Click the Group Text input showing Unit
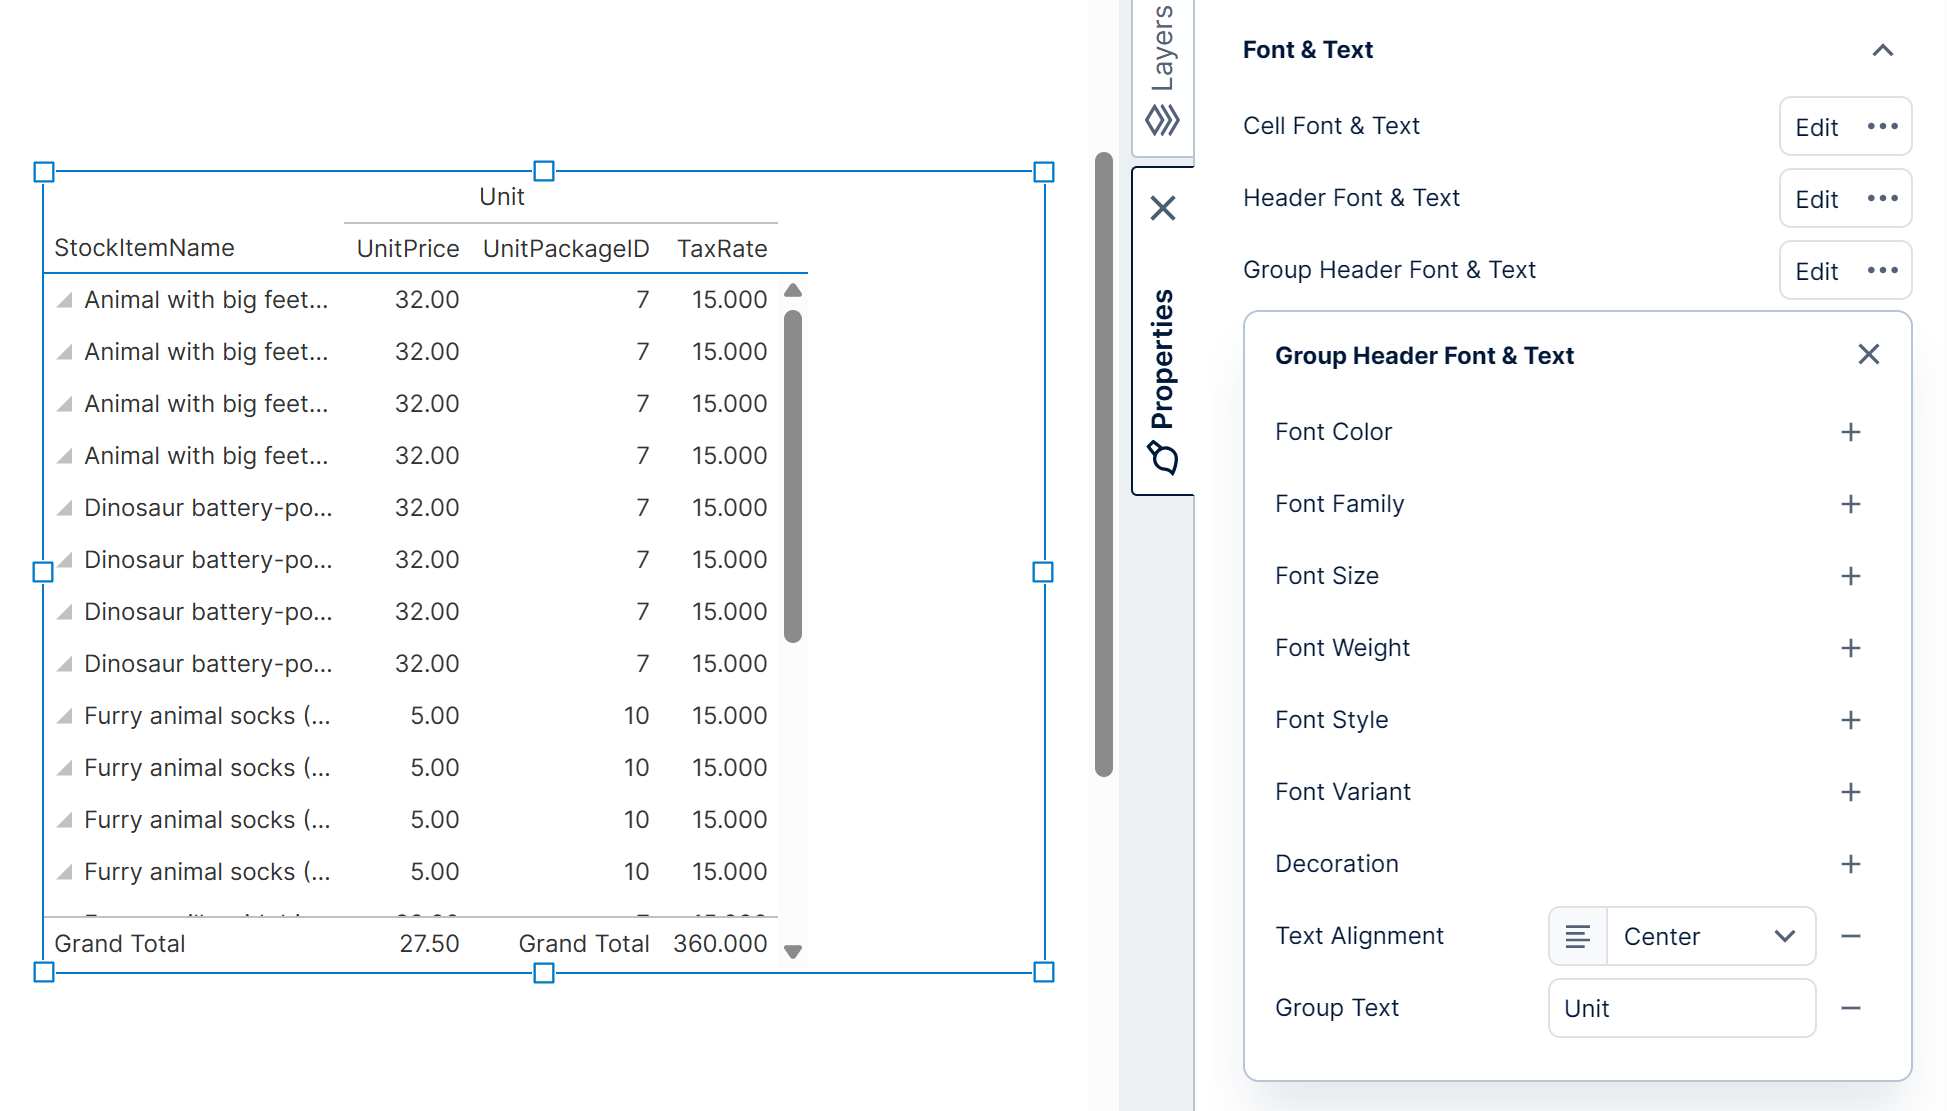This screenshot has height=1111, width=1947. coord(1681,1008)
